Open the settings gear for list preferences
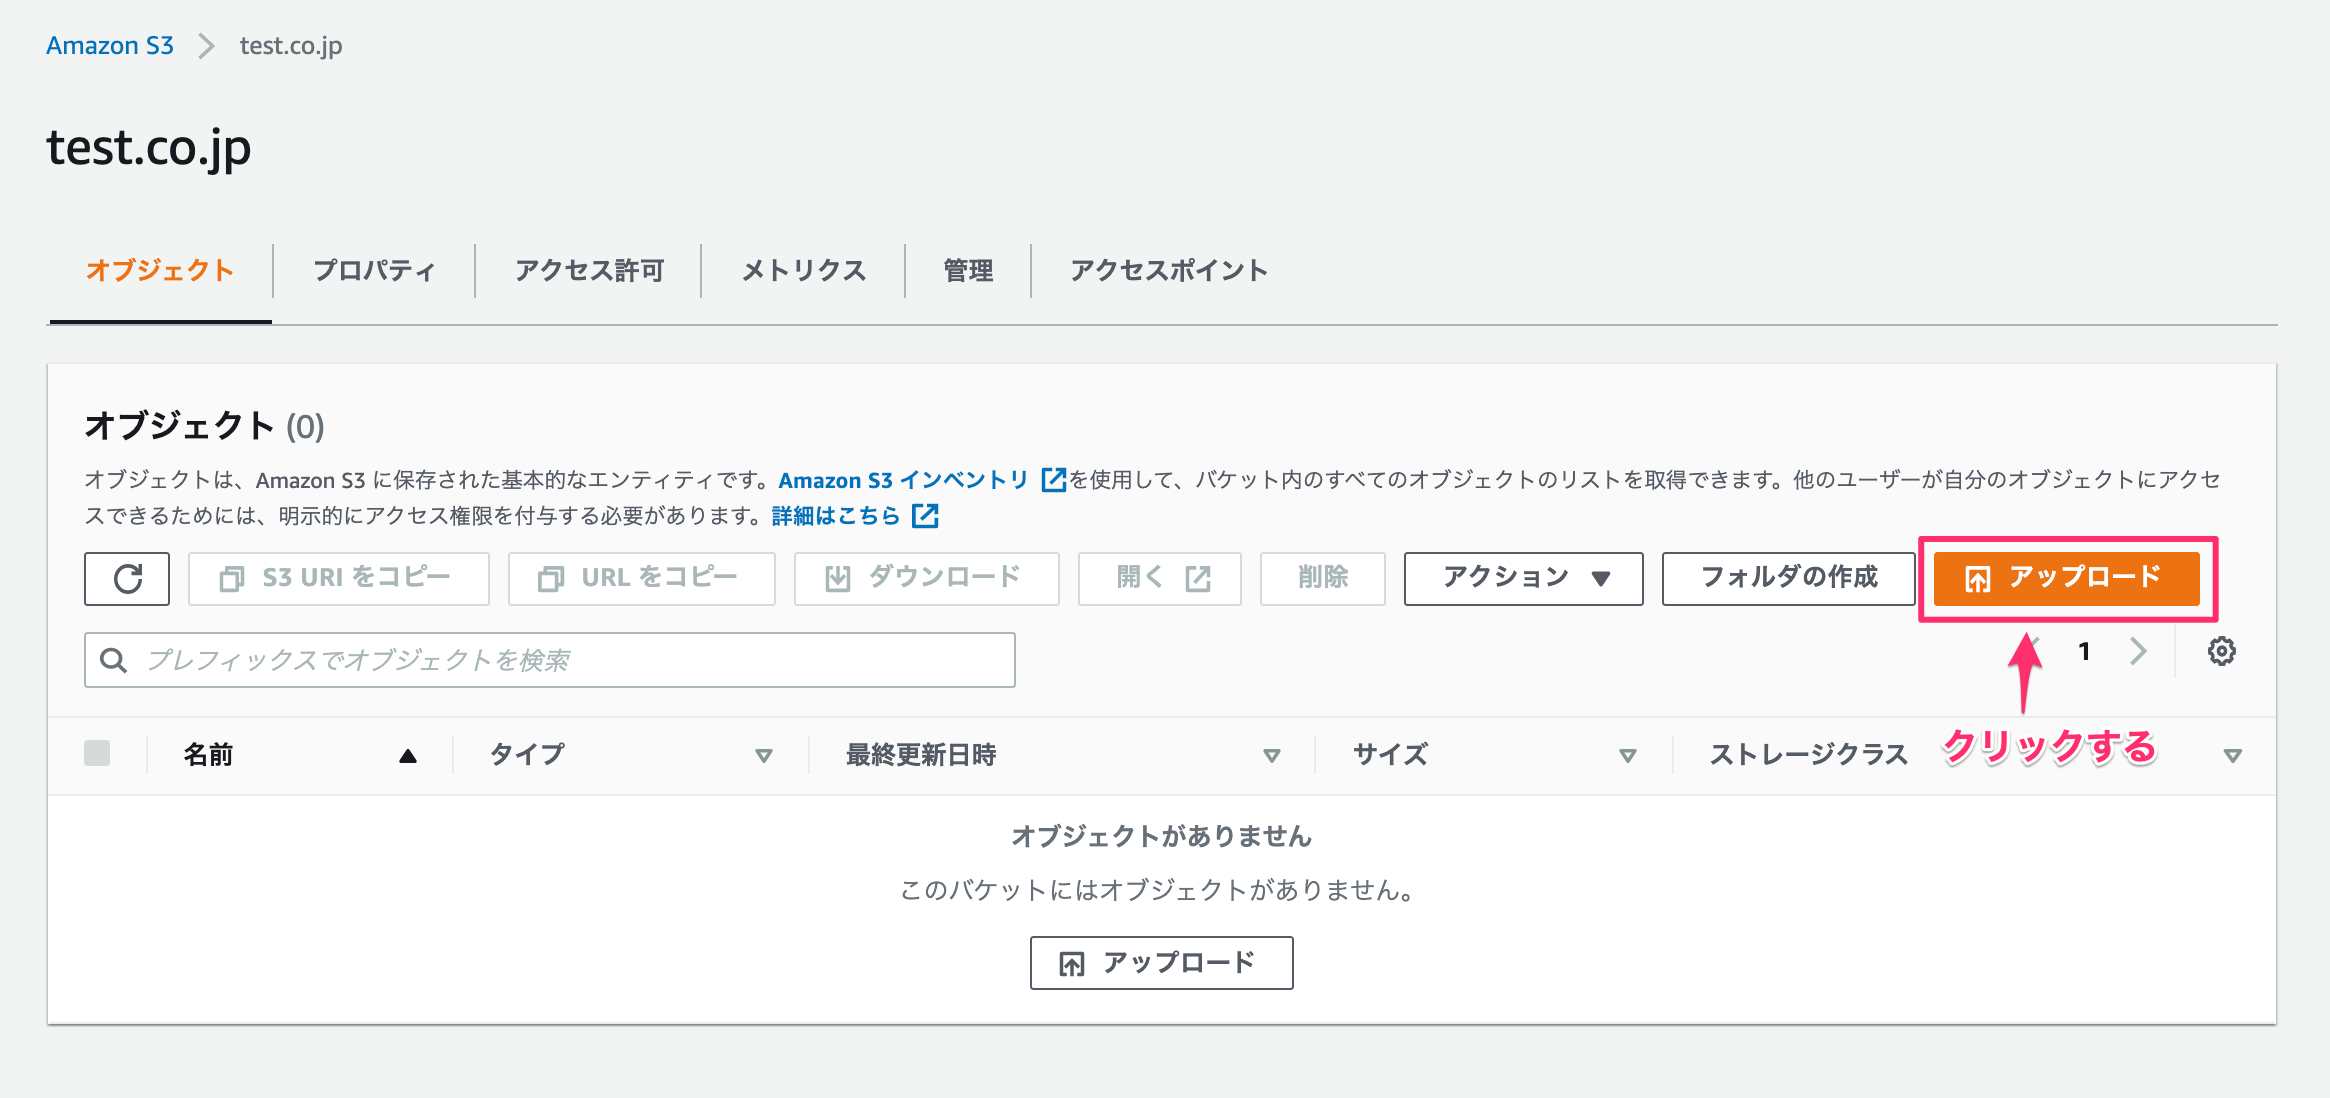 point(2222,651)
